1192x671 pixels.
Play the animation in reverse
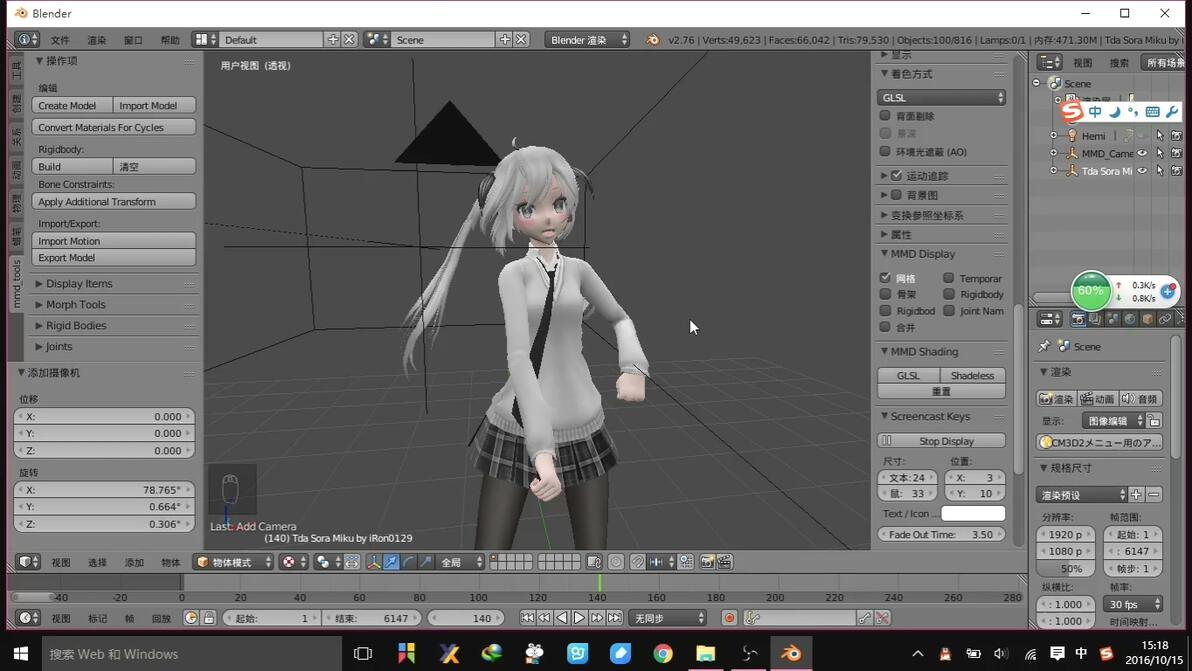562,618
